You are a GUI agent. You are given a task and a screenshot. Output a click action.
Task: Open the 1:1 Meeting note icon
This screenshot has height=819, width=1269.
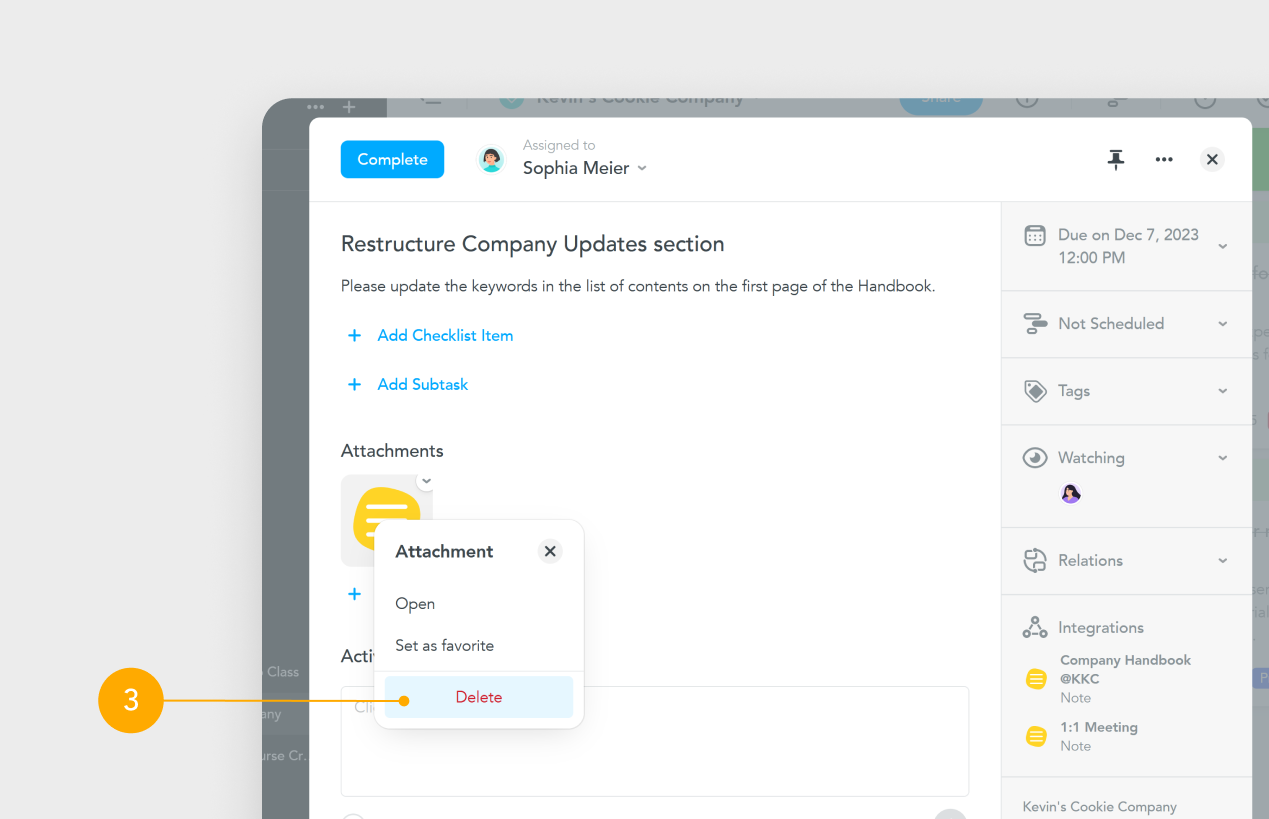point(1035,736)
